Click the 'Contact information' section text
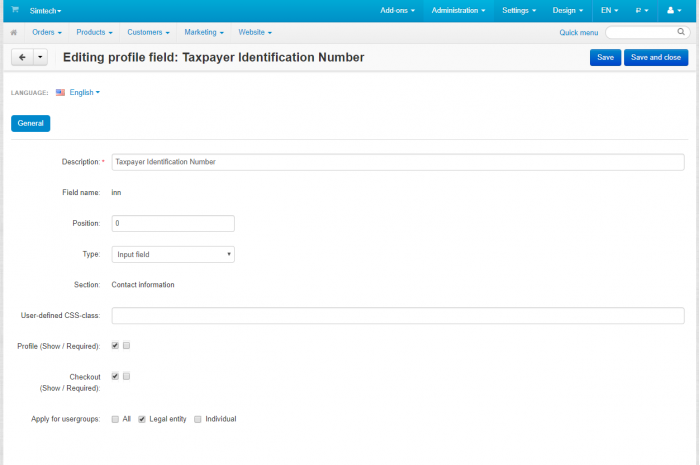The image size is (700, 465). pyautogui.click(x=143, y=285)
